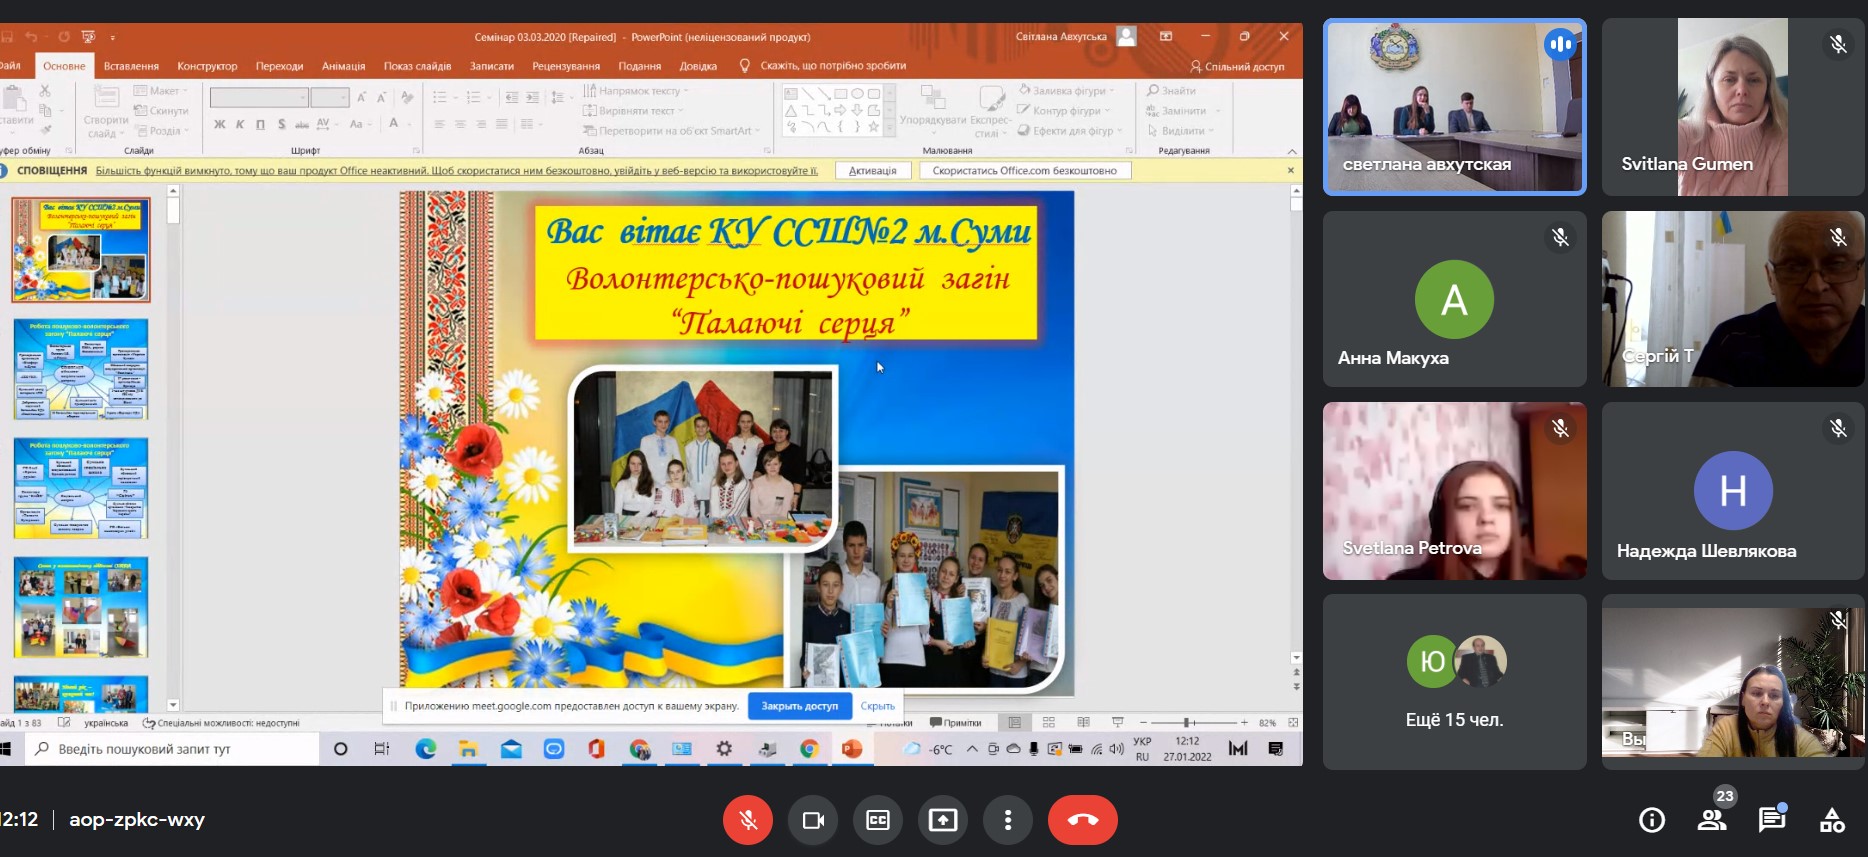
Task: Open the chat messages panel
Action: click(x=1771, y=820)
